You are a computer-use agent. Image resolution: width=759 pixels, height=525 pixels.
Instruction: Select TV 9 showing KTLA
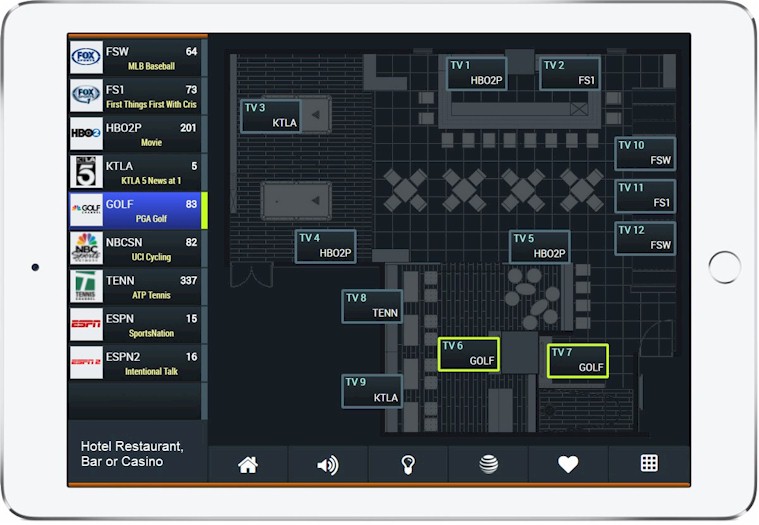coord(372,390)
